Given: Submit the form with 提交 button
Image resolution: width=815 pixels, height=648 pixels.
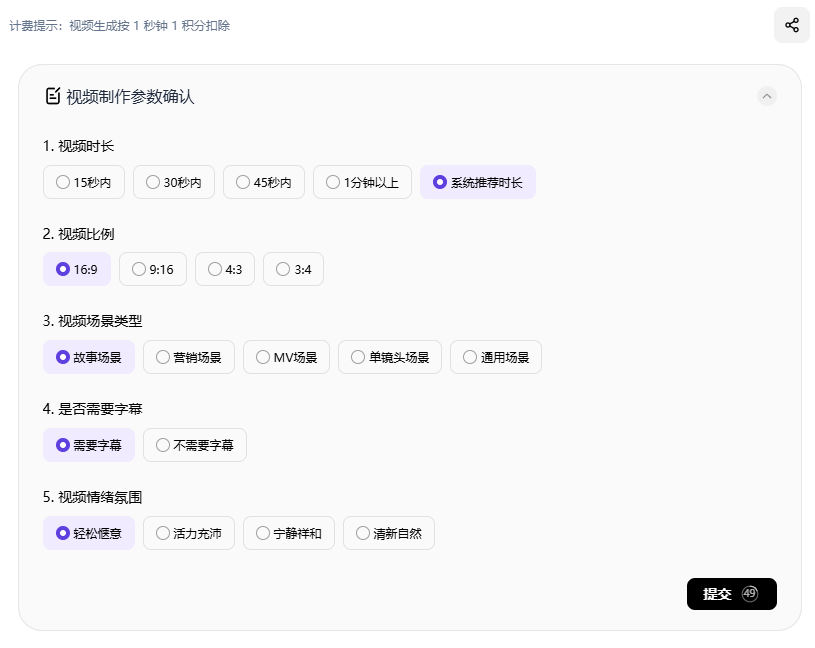Looking at the screenshot, I should click(x=731, y=593).
